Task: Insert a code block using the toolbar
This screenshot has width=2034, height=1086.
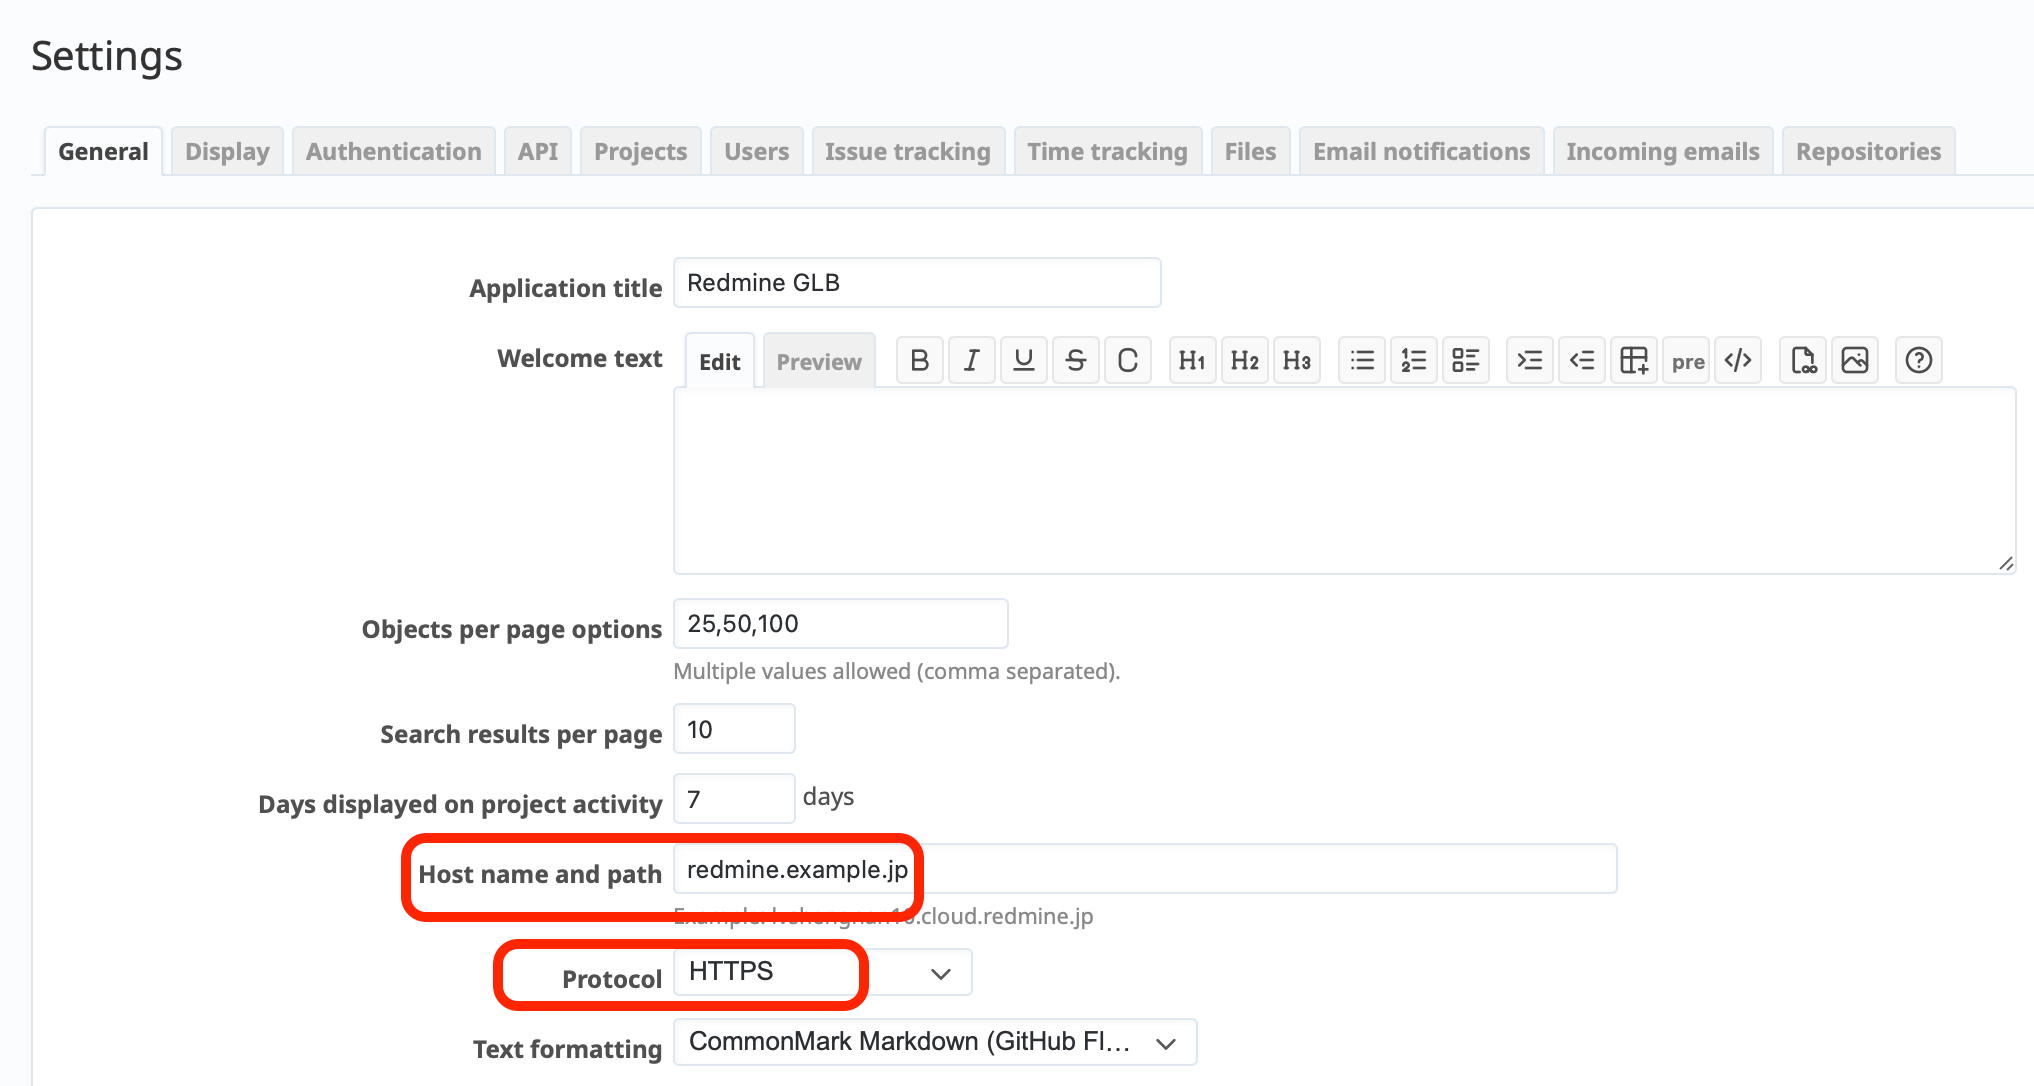Action: click(x=1738, y=360)
